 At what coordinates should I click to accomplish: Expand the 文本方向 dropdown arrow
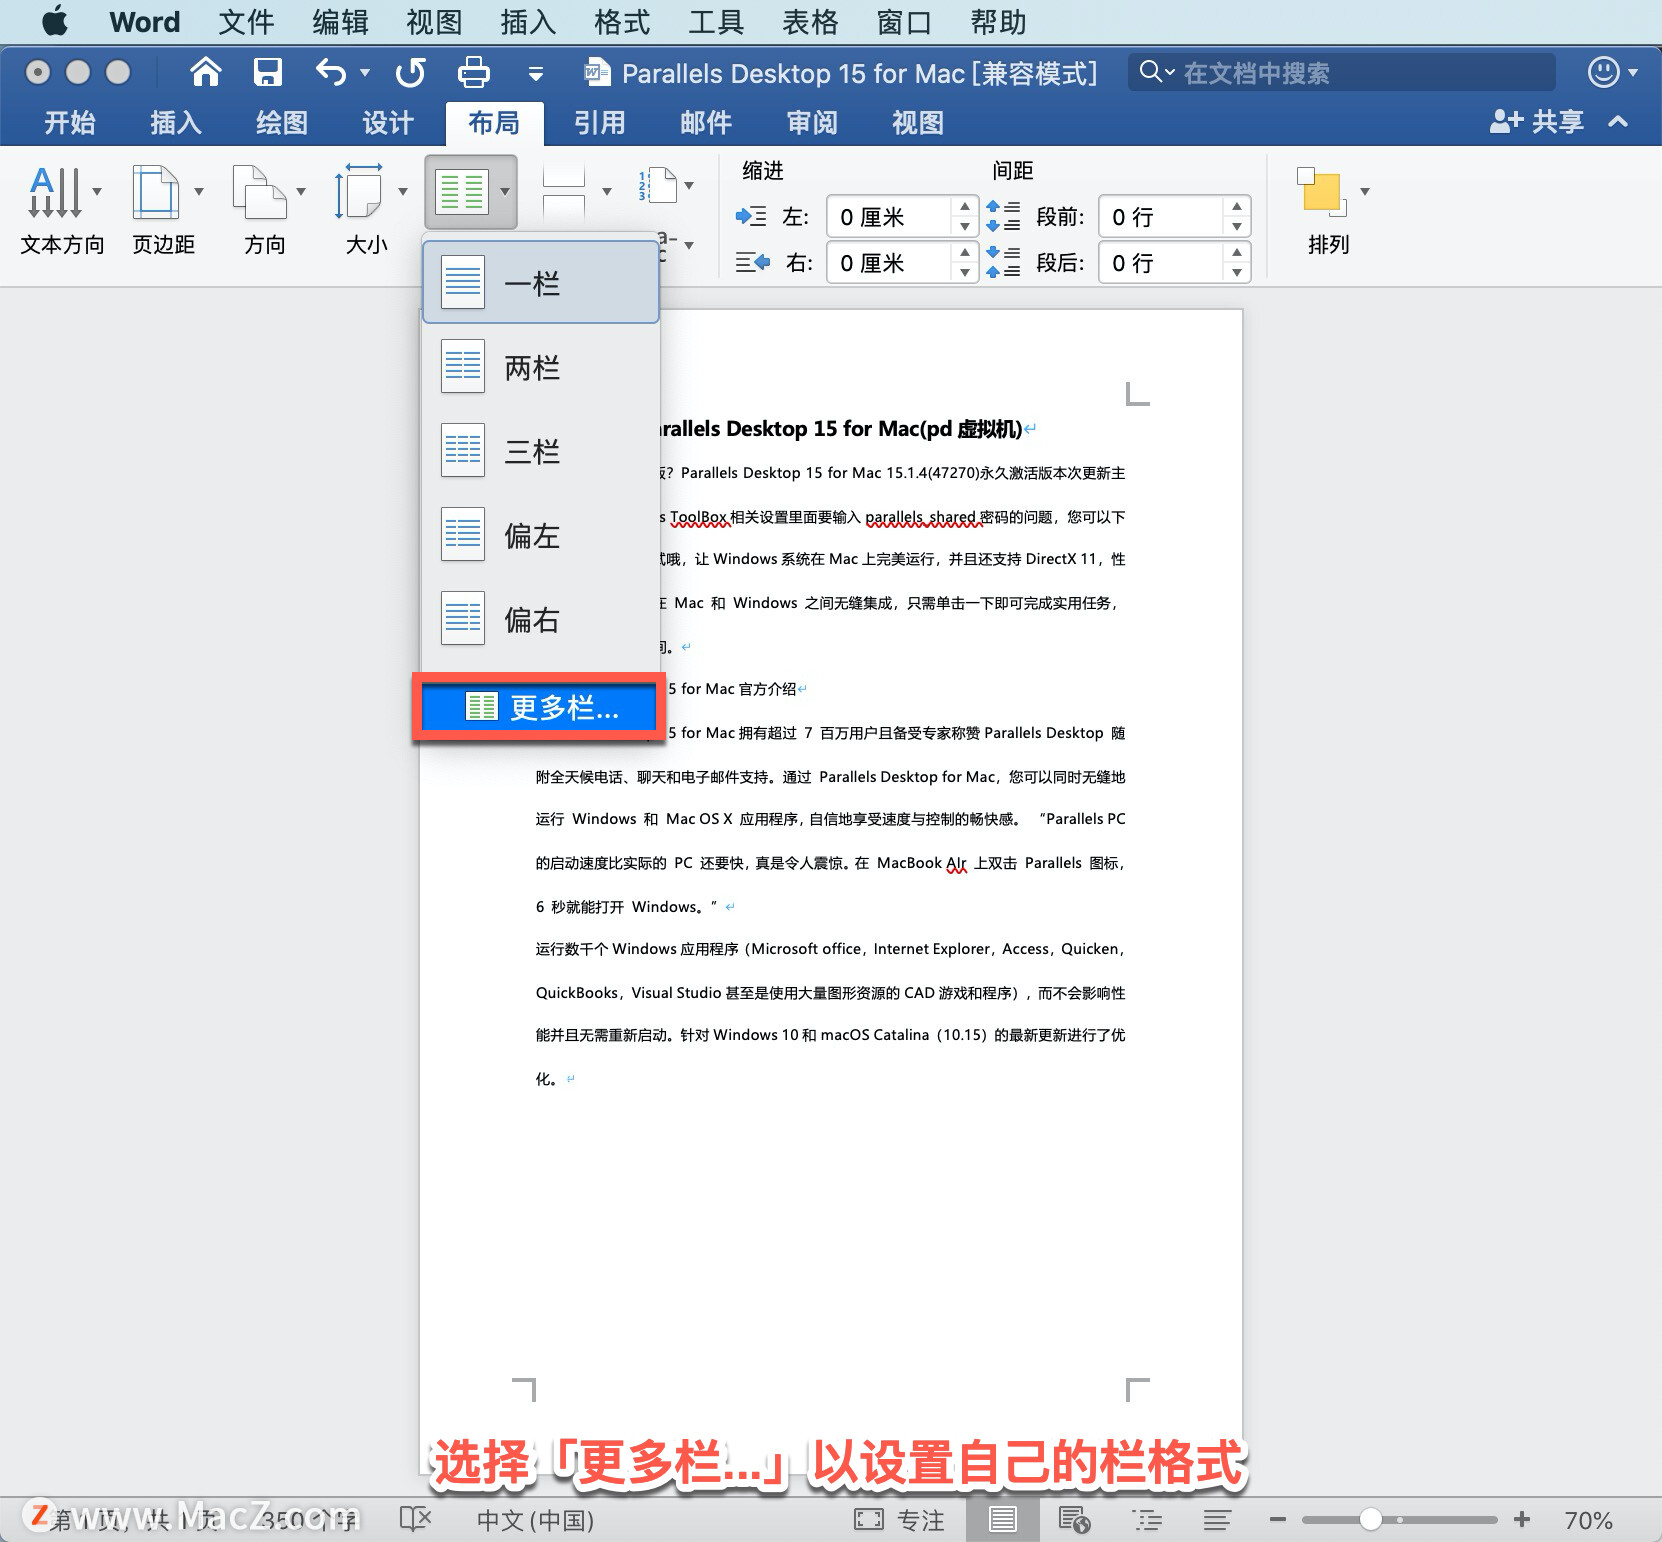click(97, 191)
